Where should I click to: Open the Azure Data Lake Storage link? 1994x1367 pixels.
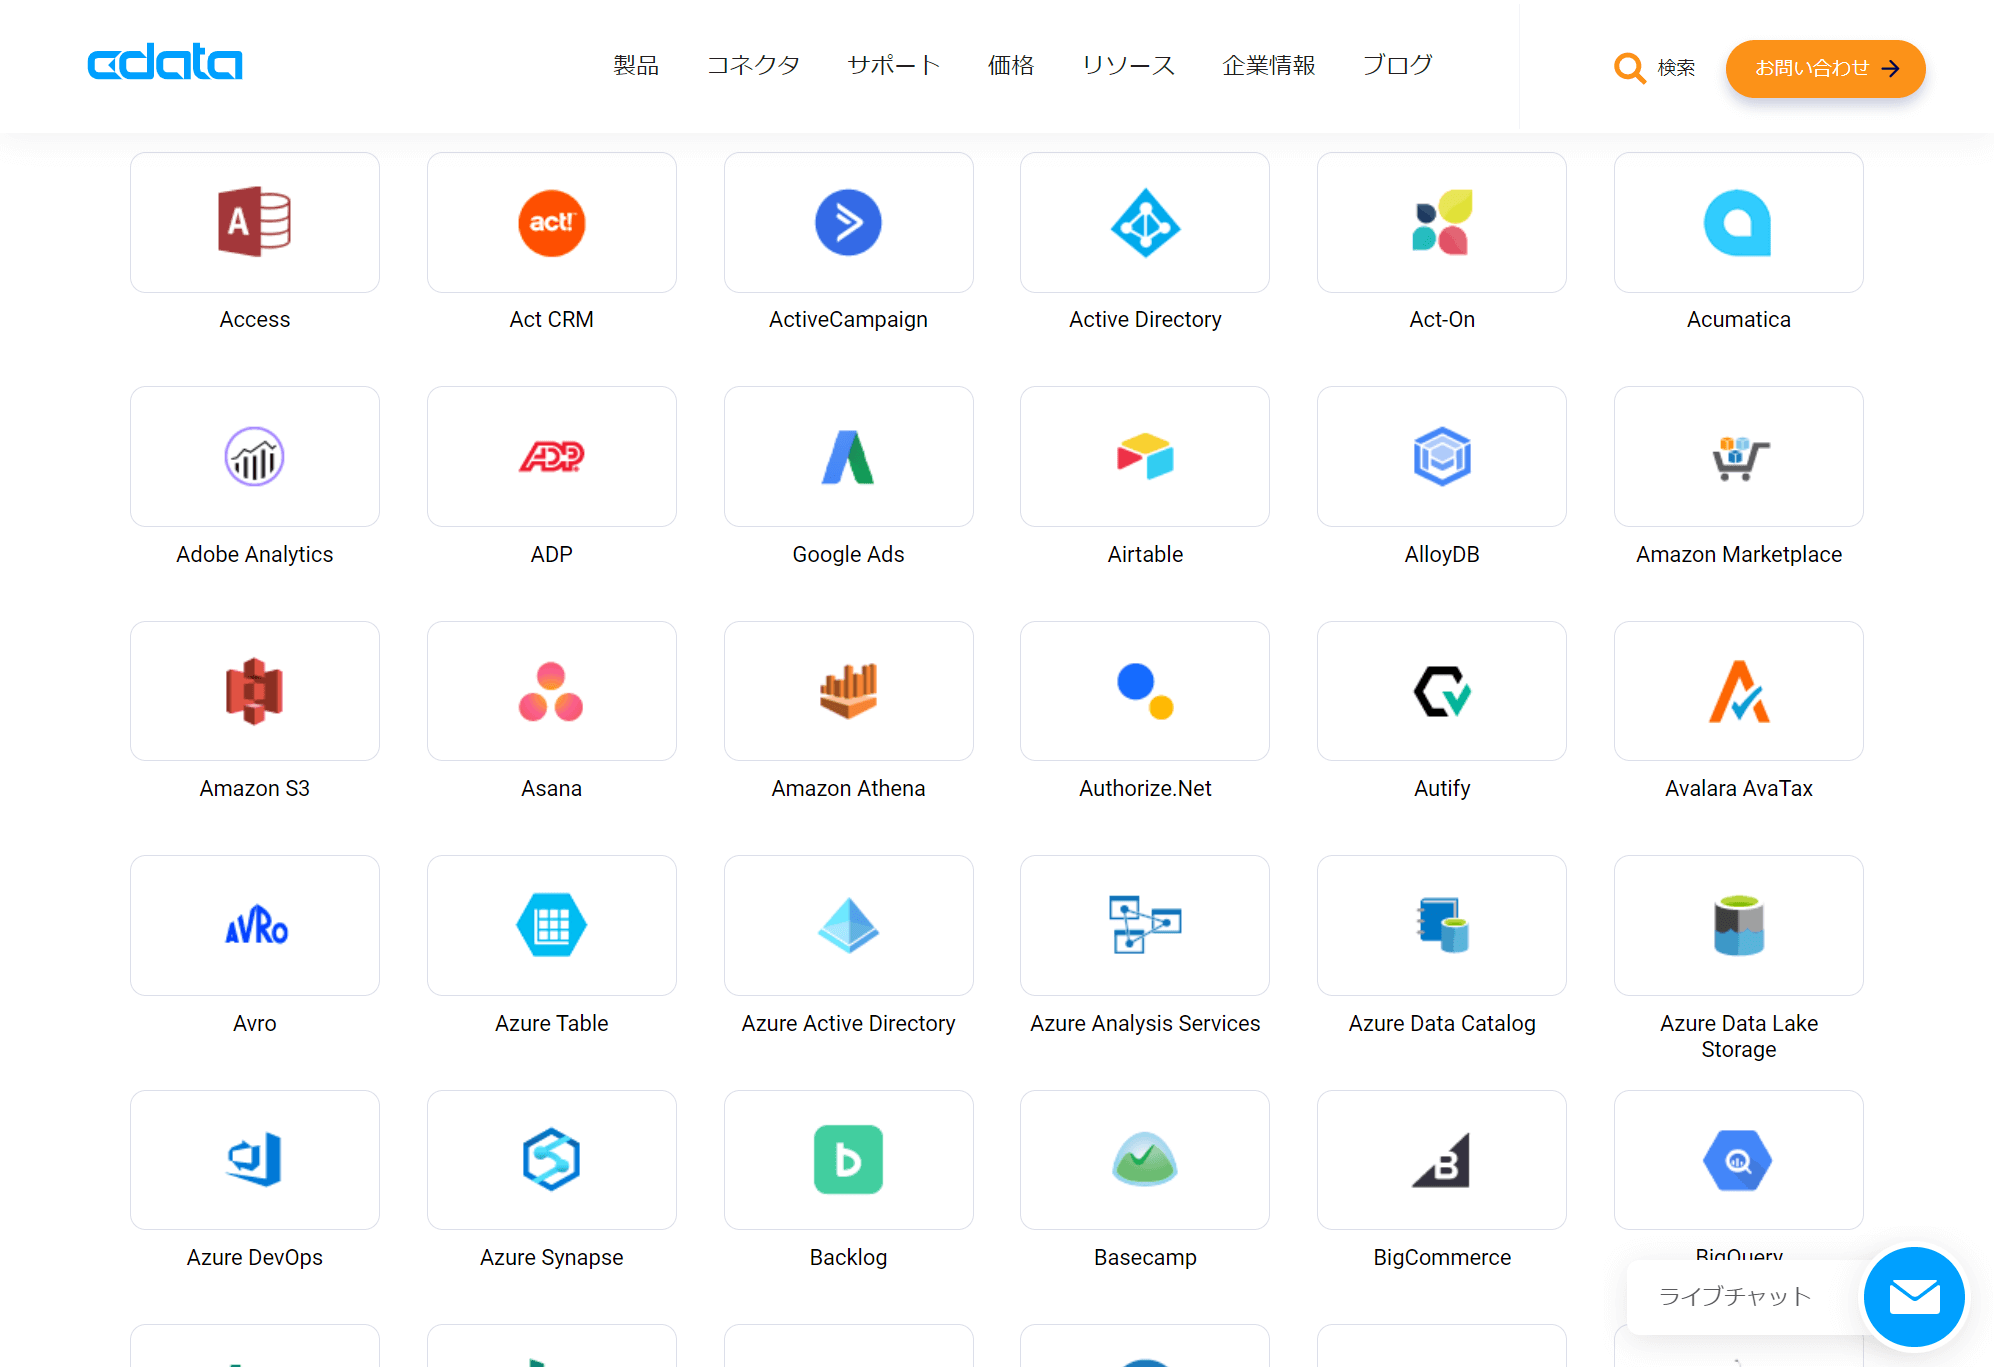pyautogui.click(x=1738, y=1036)
